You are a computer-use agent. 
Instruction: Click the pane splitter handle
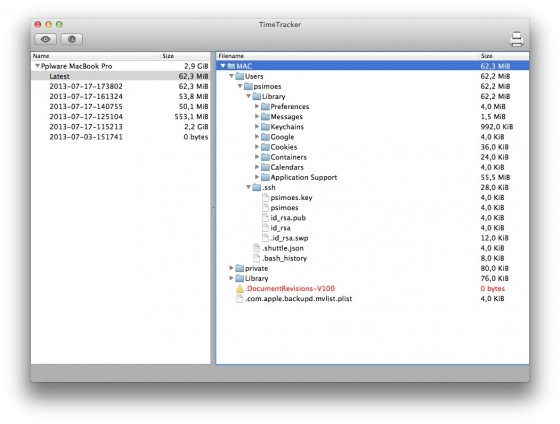pyautogui.click(x=213, y=208)
